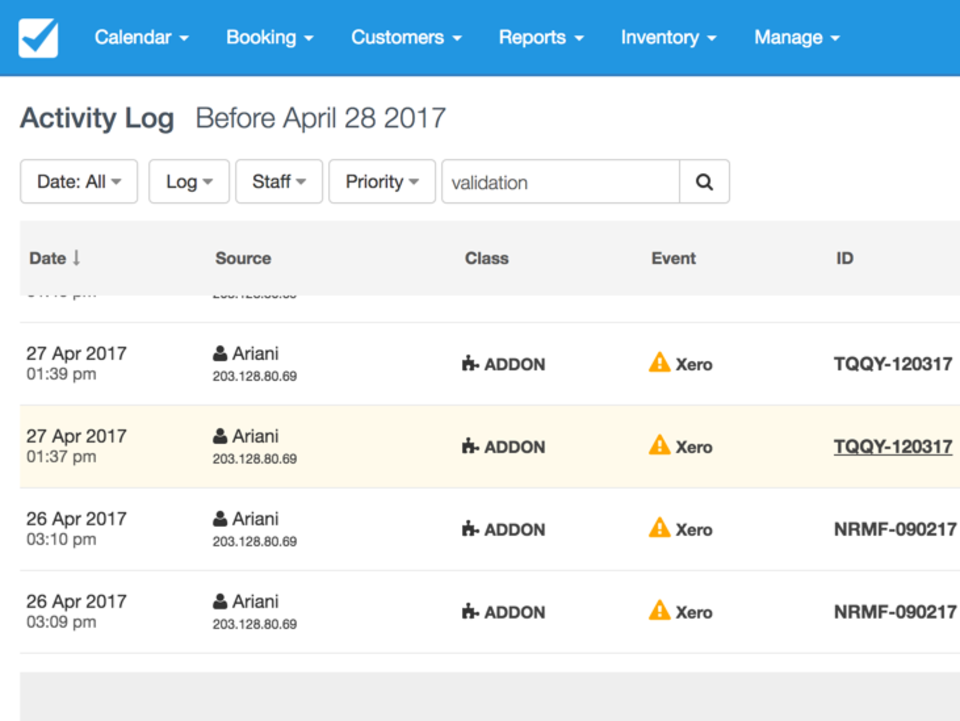Click the 27 Apr 2017 01:39 pm date cell
Viewport: 960px width, 721px height.
[77, 363]
